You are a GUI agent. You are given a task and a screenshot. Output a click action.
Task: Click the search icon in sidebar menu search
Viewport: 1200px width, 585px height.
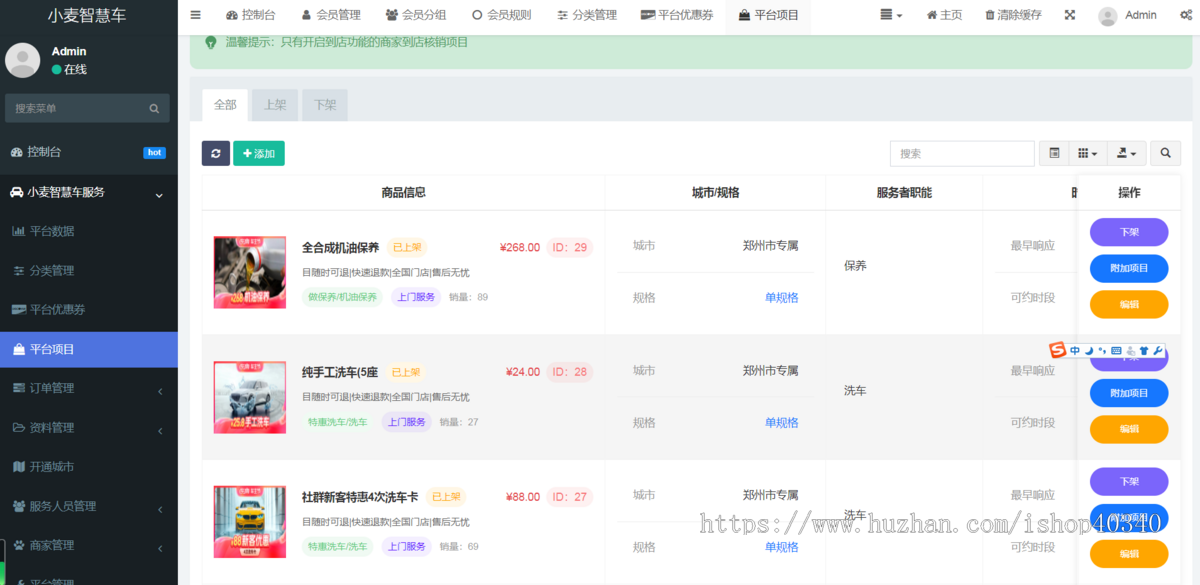[154, 108]
